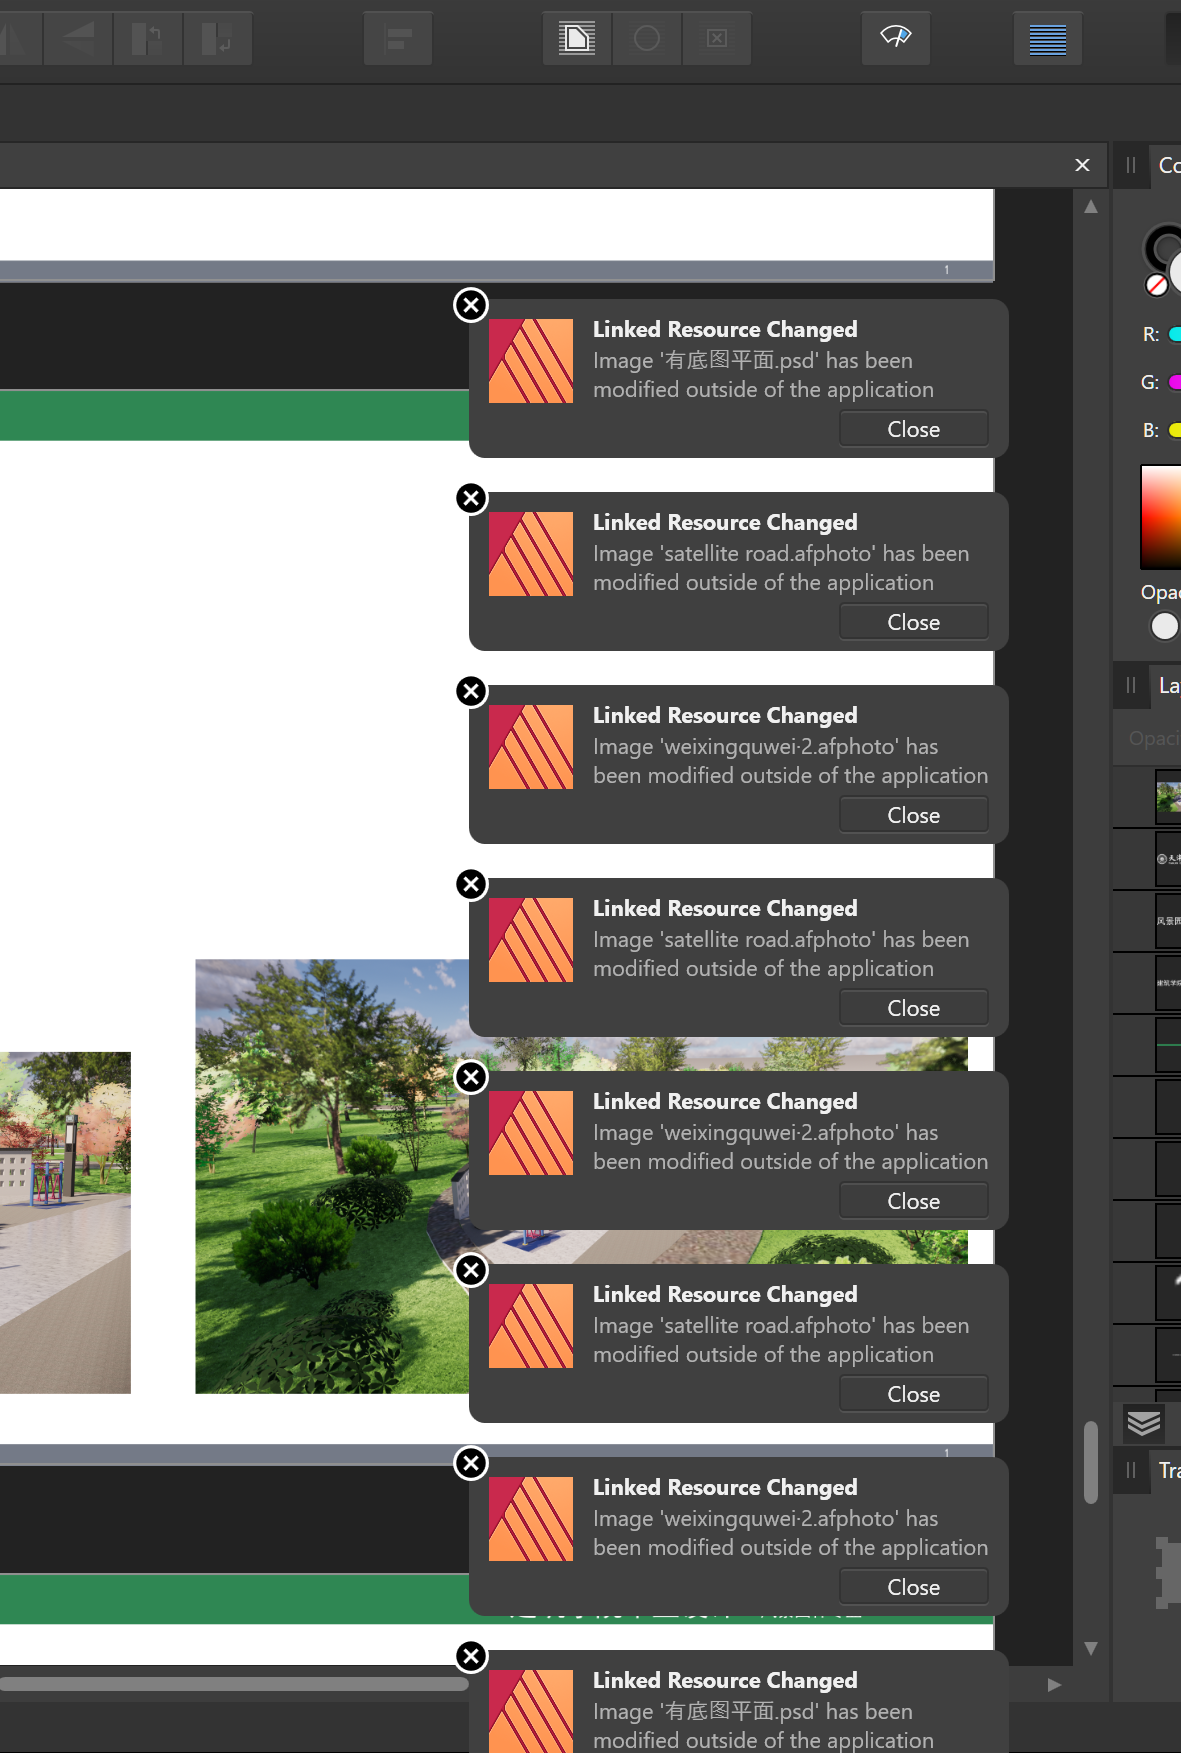The width and height of the screenshot is (1181, 1753).
Task: Dismiss the lowest 'satellite road.afphoto' notification via X
Action: (x=471, y=1270)
